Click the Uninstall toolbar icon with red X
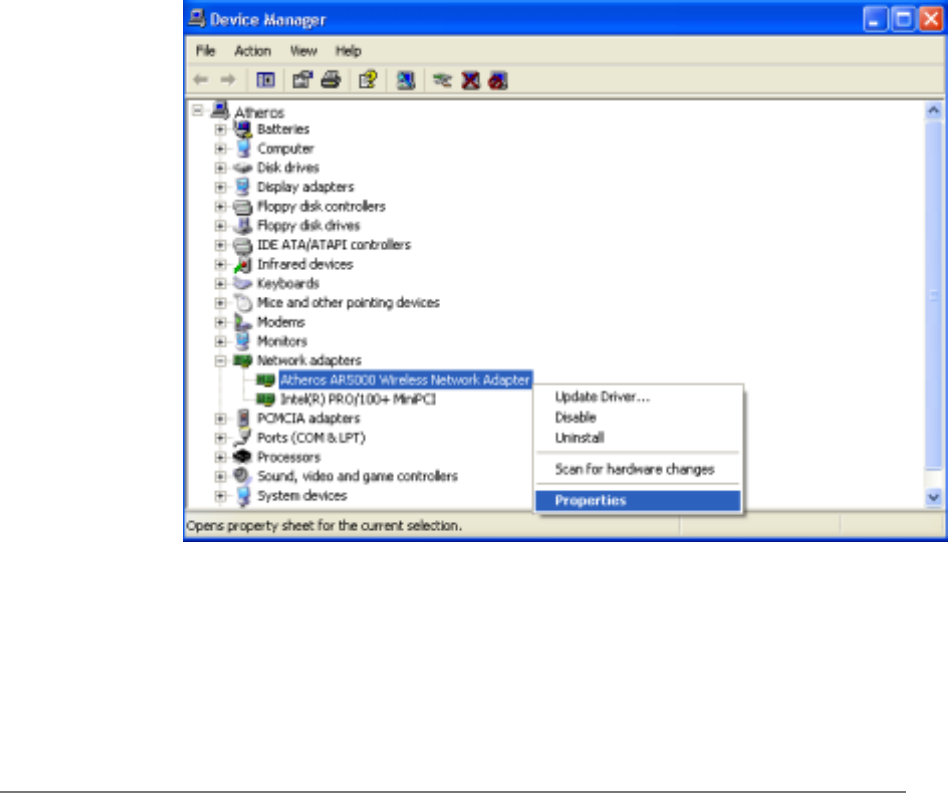 470,80
